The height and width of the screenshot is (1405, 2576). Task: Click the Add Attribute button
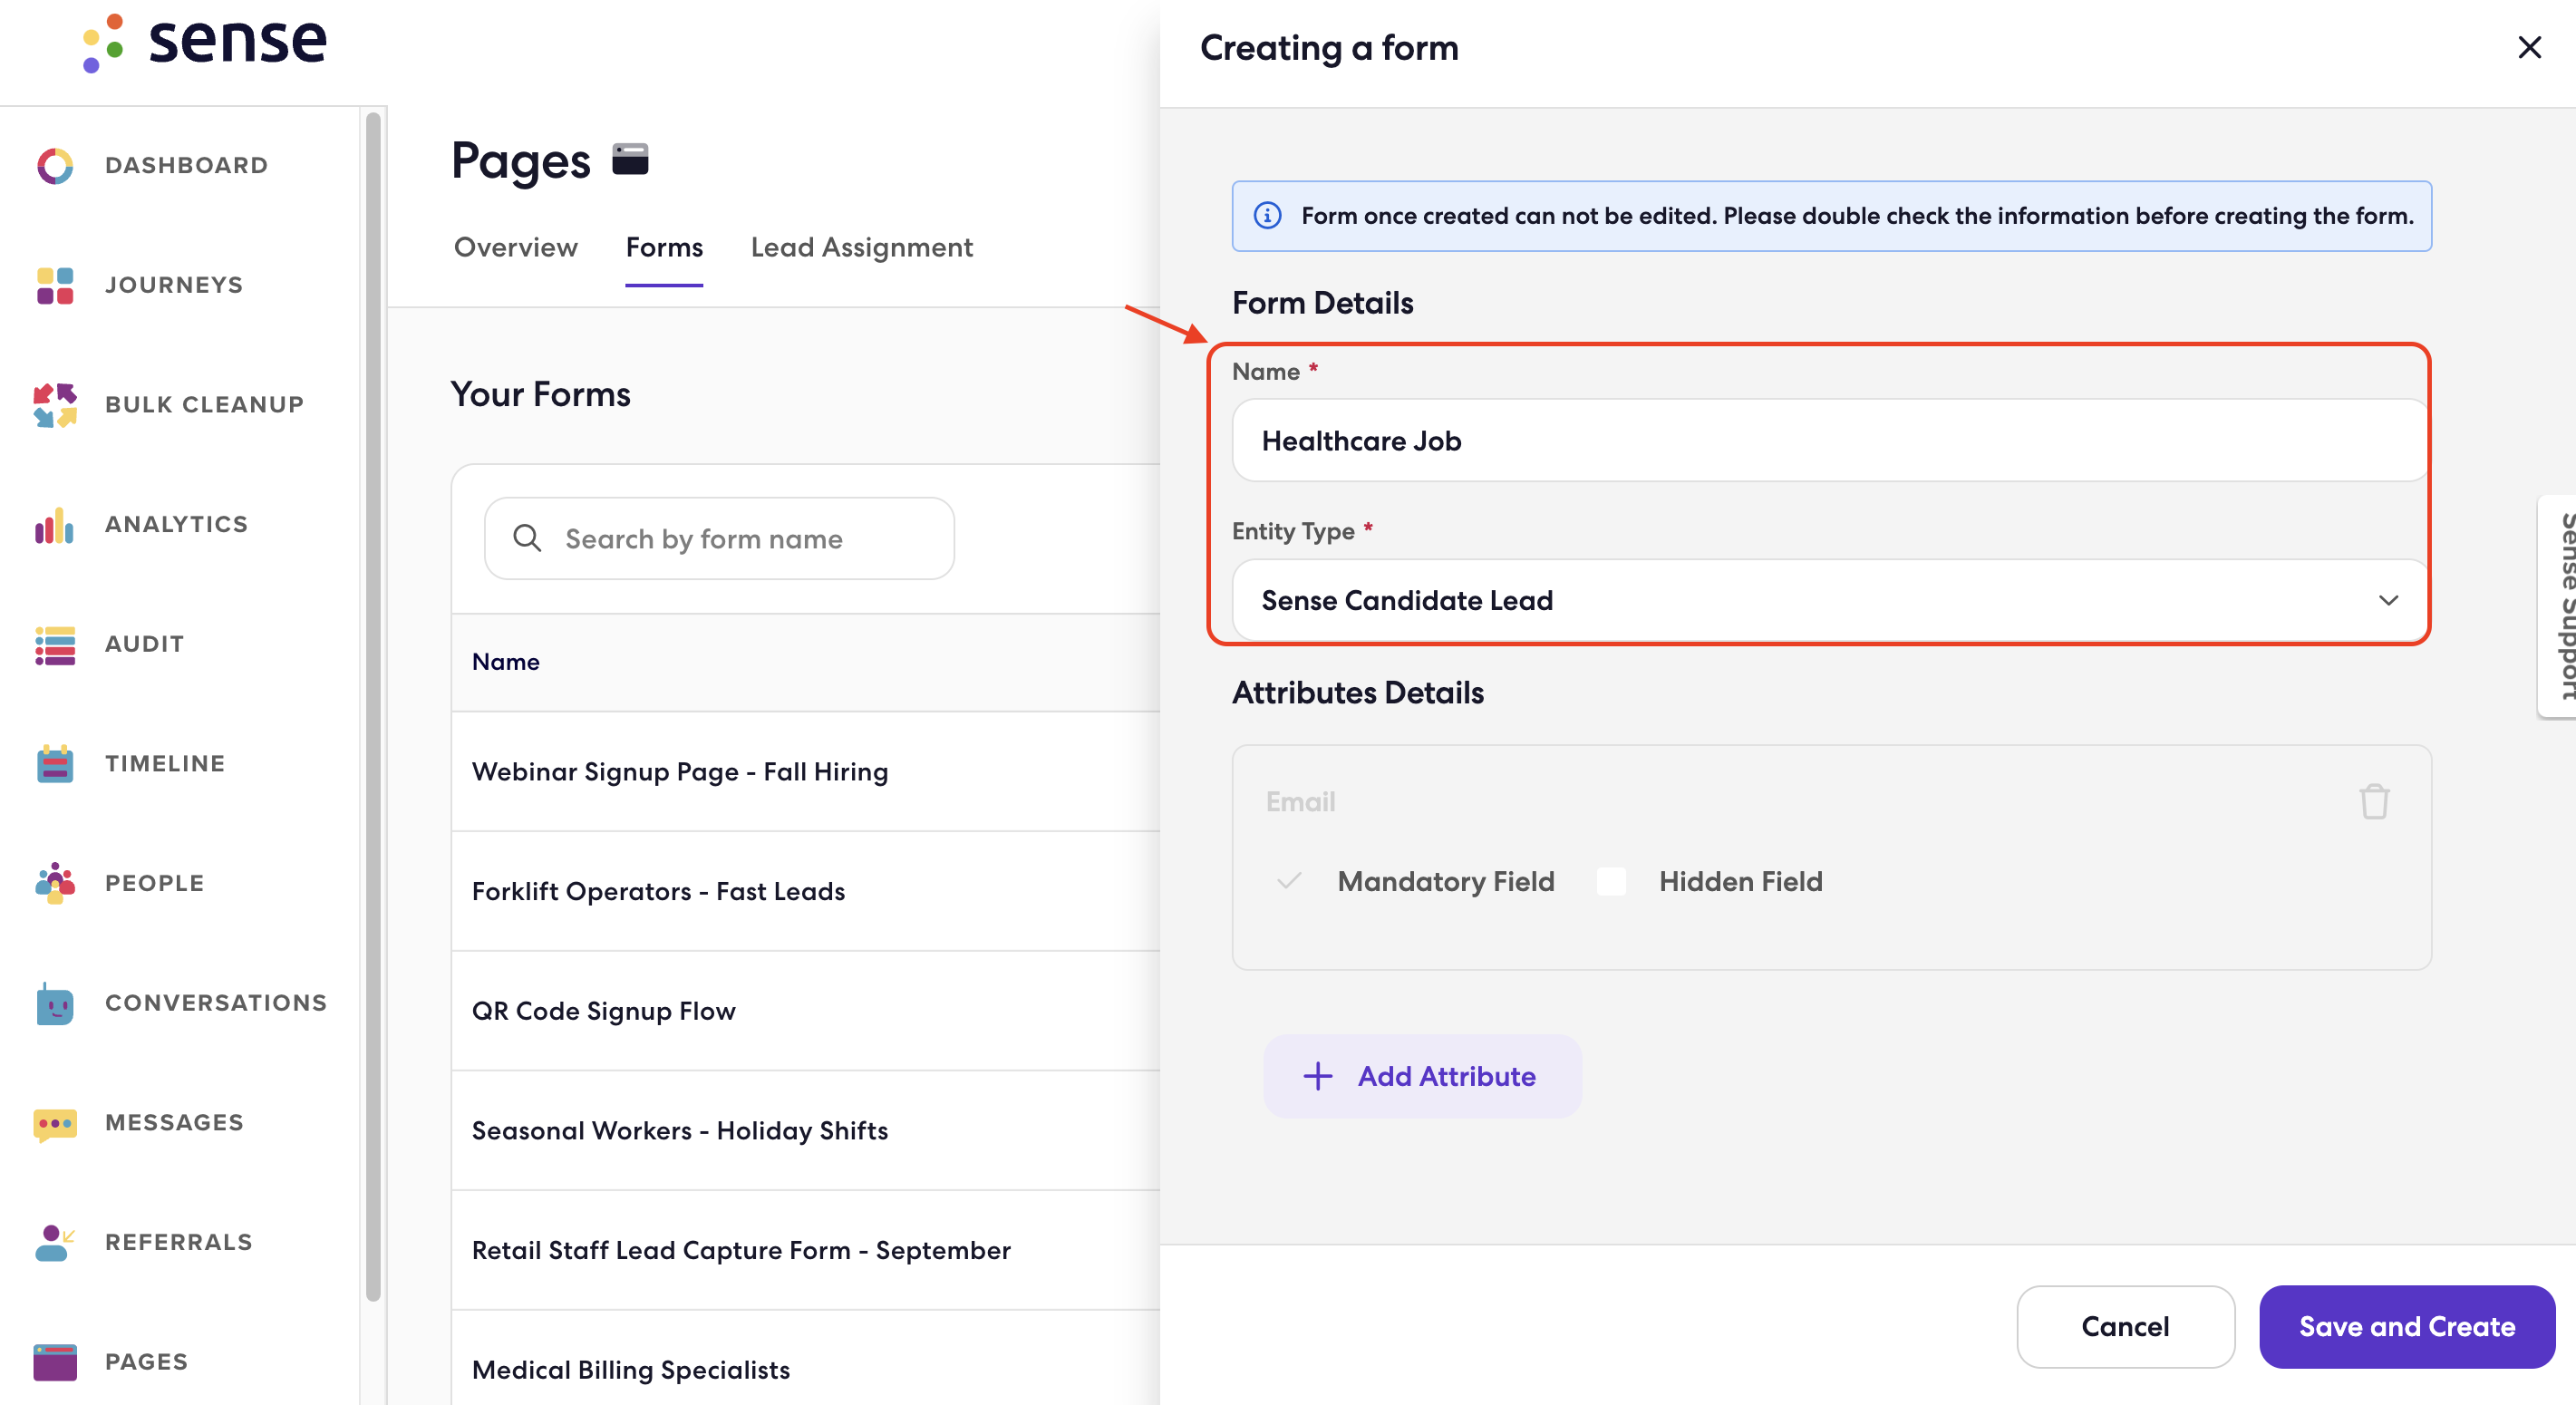(x=1422, y=1076)
